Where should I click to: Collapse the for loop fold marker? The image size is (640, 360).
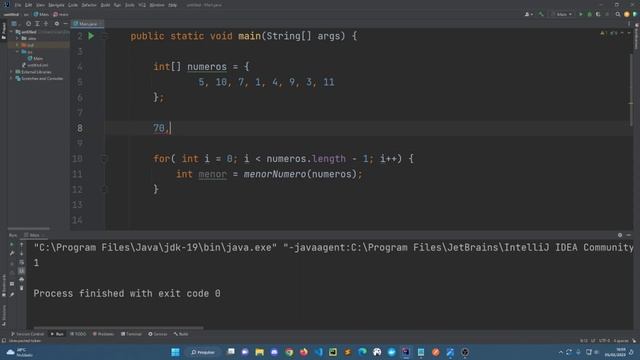pos(104,159)
